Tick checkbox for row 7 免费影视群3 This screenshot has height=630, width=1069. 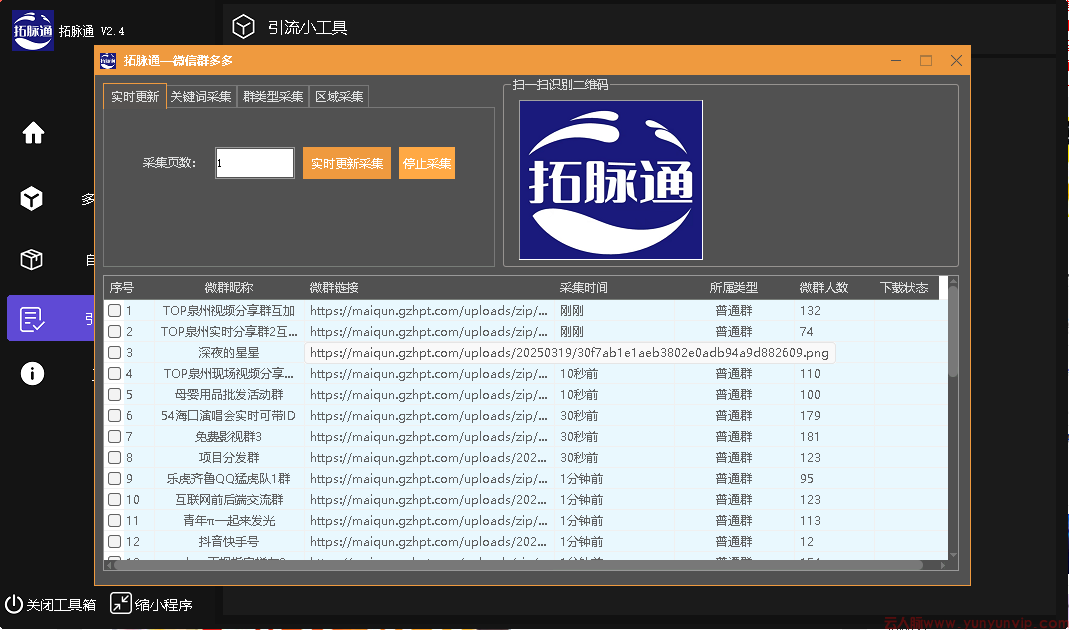pos(115,436)
